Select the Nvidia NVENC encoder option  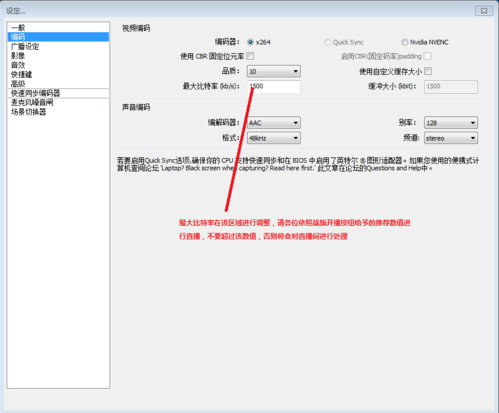pyautogui.click(x=405, y=42)
